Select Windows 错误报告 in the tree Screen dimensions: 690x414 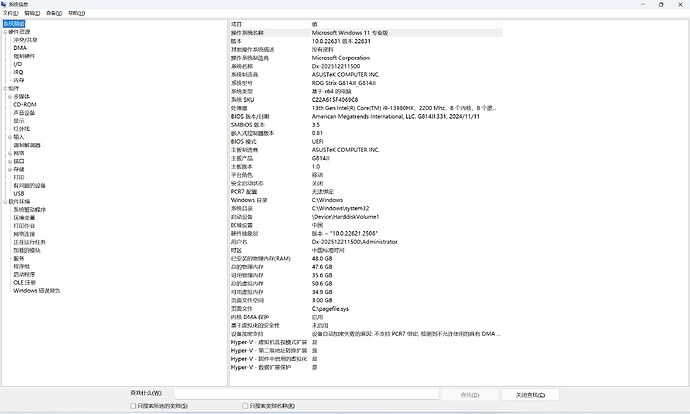[36, 290]
